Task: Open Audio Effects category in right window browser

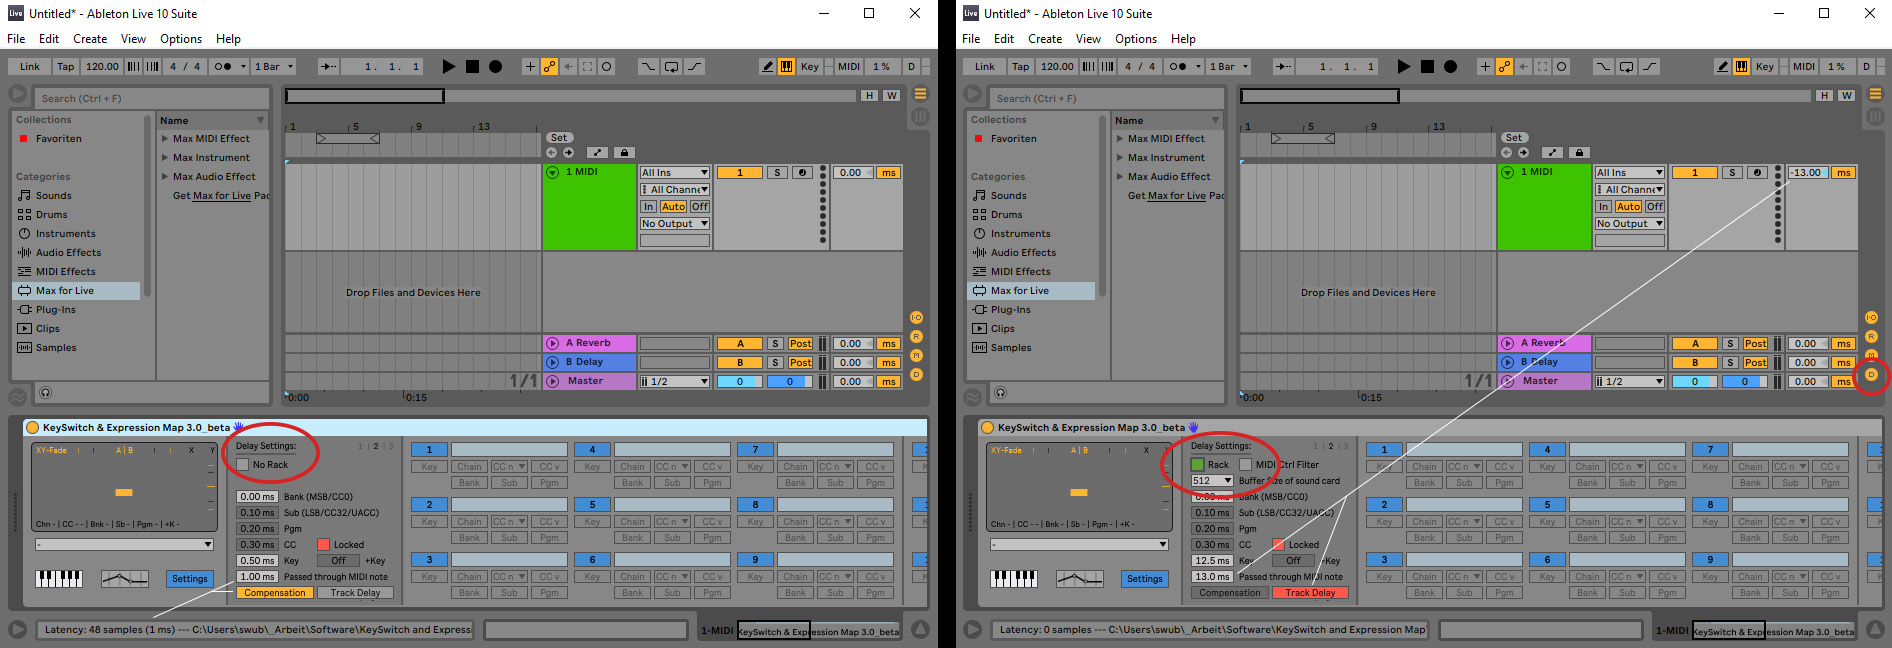Action: [1024, 253]
